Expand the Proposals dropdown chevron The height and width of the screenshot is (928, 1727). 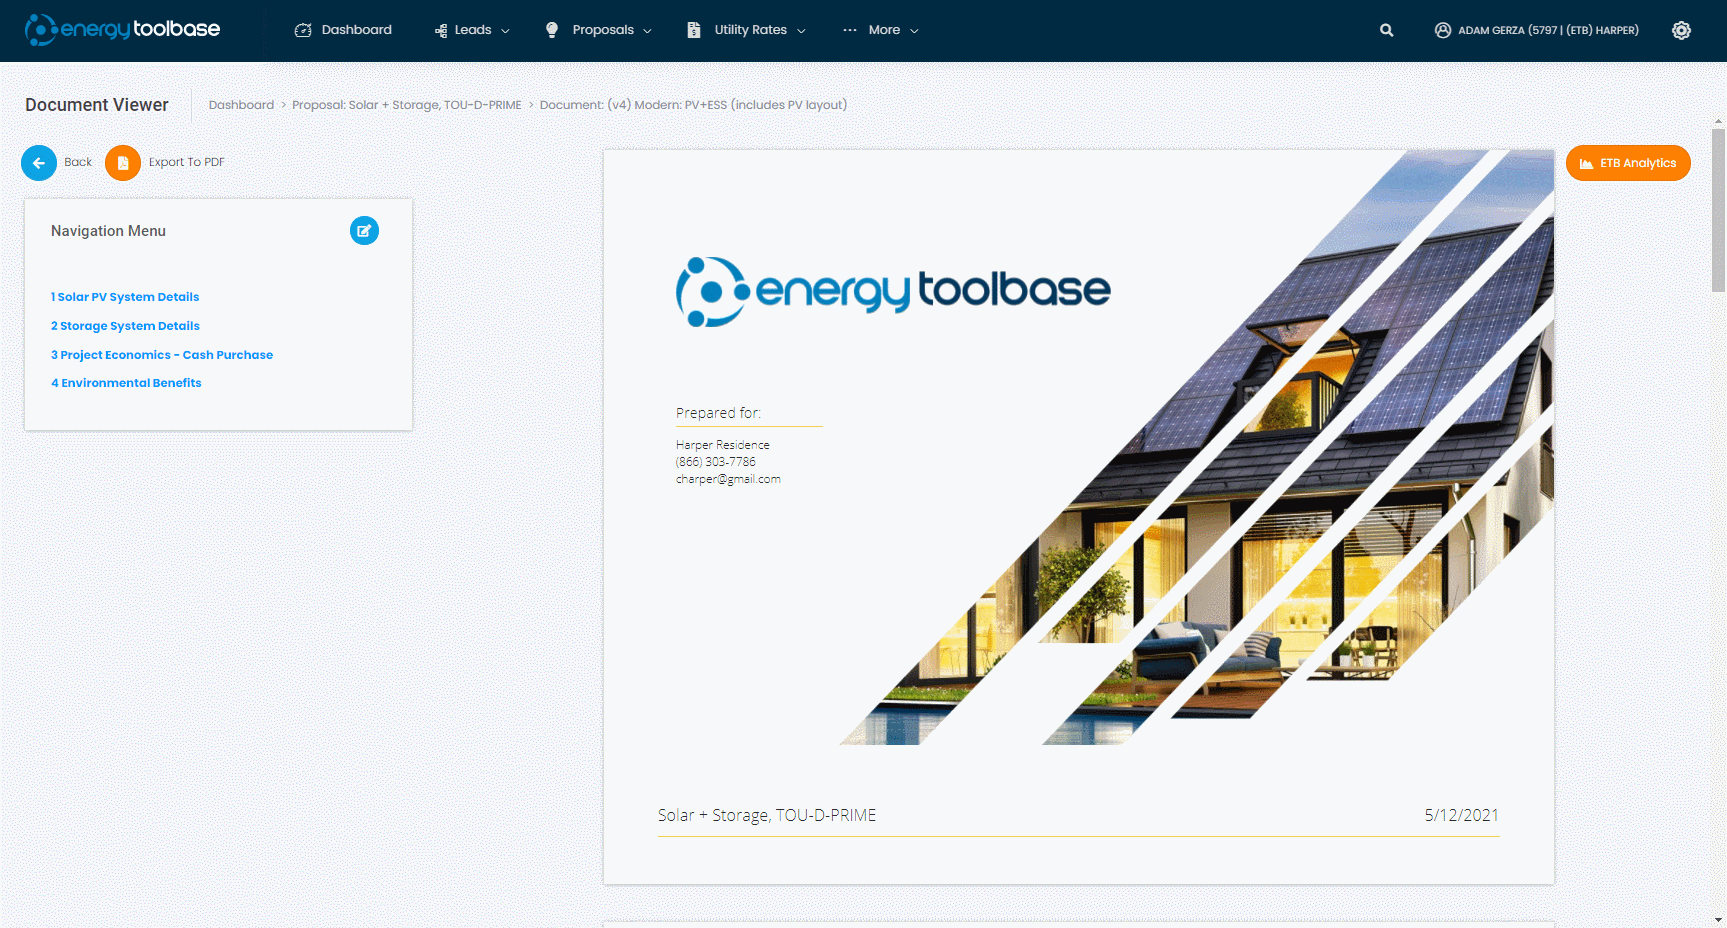[647, 31]
